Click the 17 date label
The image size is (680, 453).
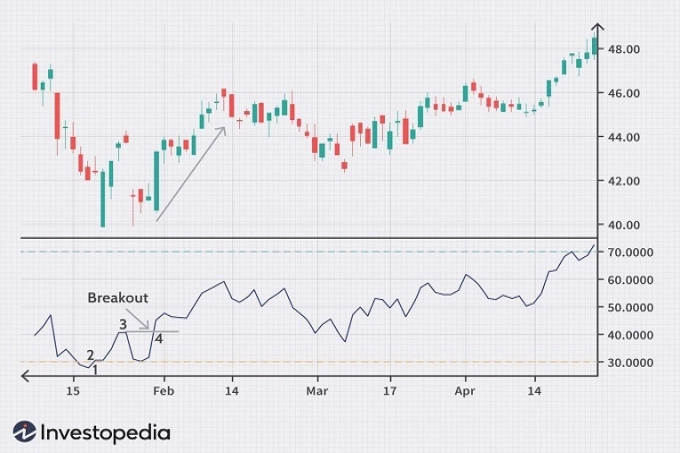pyautogui.click(x=390, y=391)
